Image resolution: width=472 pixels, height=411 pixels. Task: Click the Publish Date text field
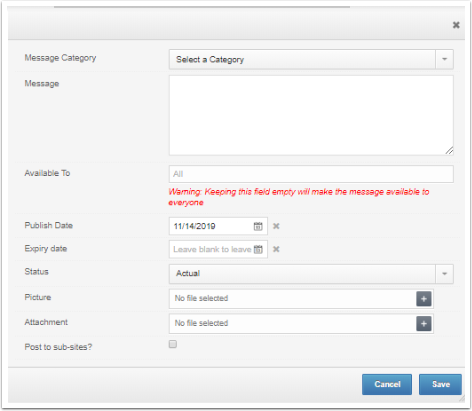coord(212,226)
